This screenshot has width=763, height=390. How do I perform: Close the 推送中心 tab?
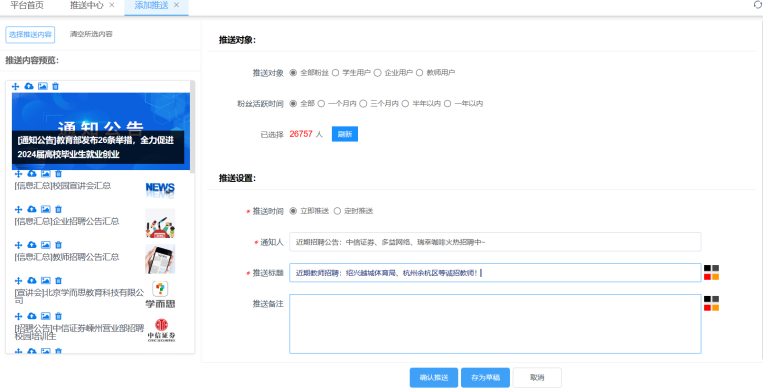(112, 5)
